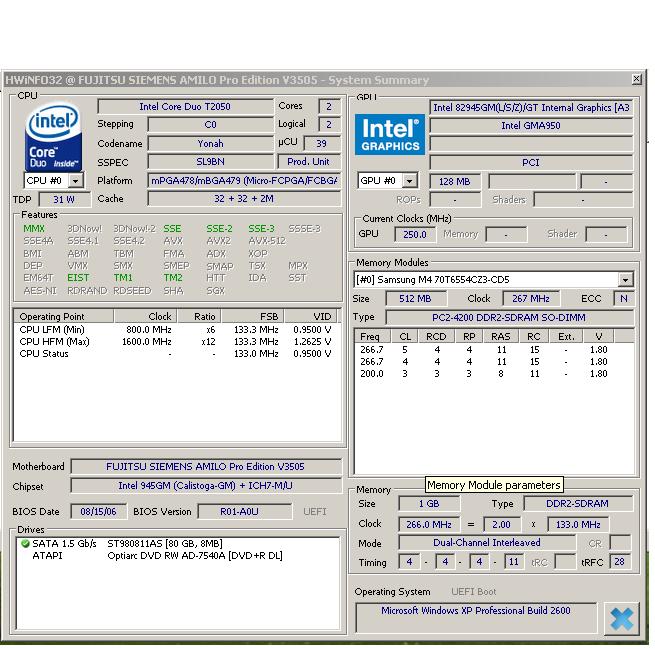Click the Stepping C0 field
This screenshot has height=649, width=655.
coord(211,124)
